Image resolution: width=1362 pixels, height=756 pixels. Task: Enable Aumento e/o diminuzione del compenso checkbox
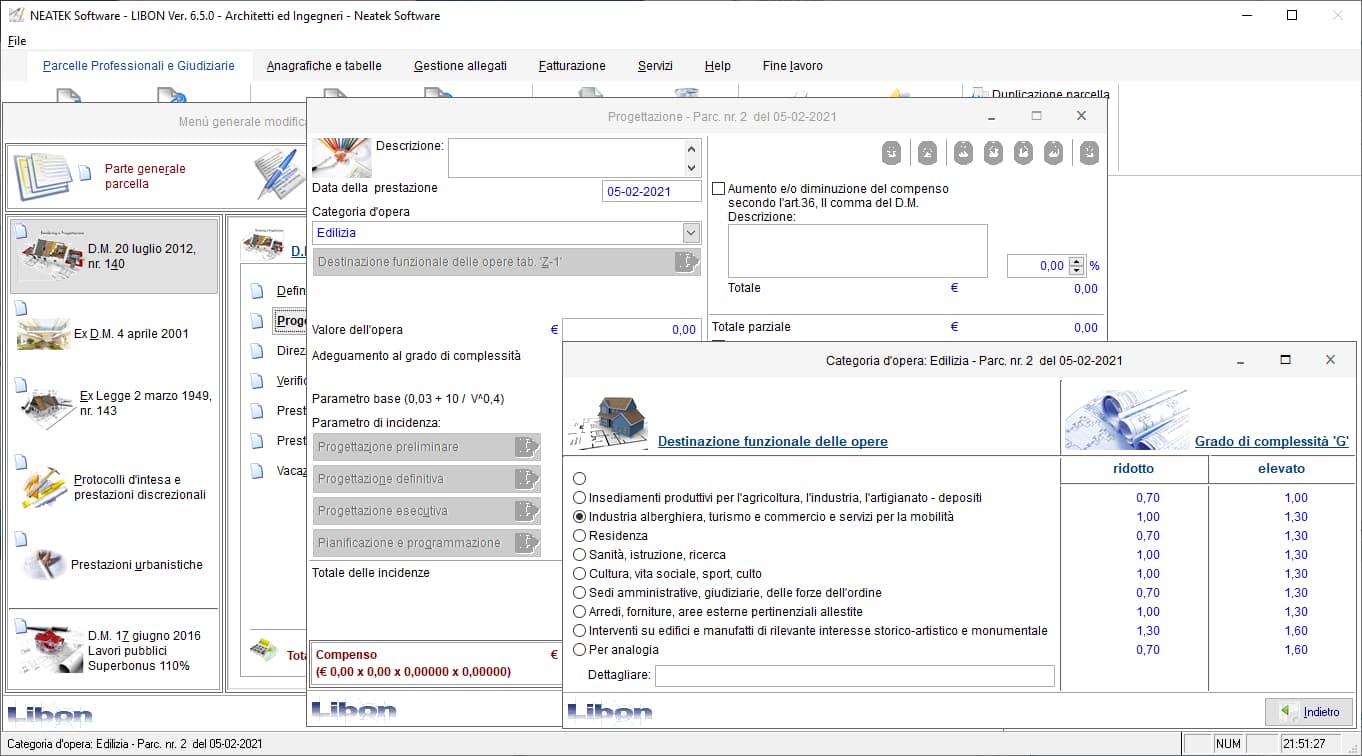pos(718,188)
